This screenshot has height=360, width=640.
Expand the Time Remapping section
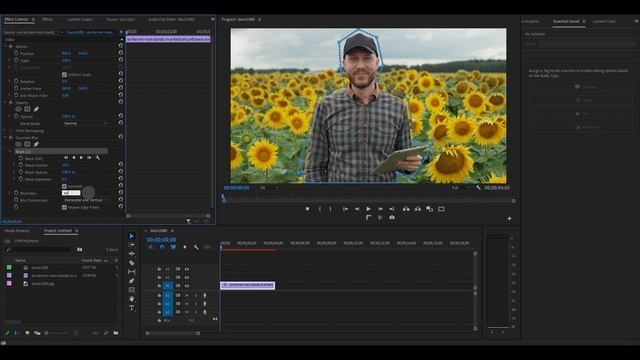coord(5,131)
